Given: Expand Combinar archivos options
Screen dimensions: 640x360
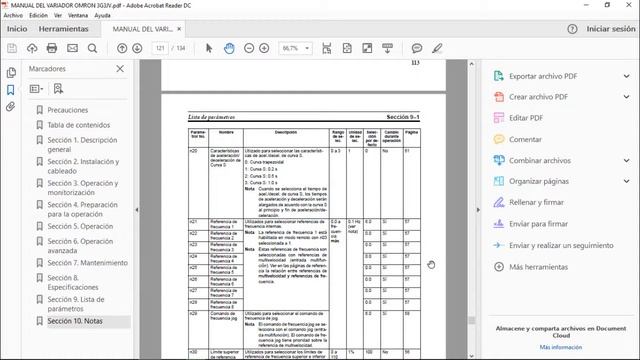Looking at the screenshot, I should (627, 160).
